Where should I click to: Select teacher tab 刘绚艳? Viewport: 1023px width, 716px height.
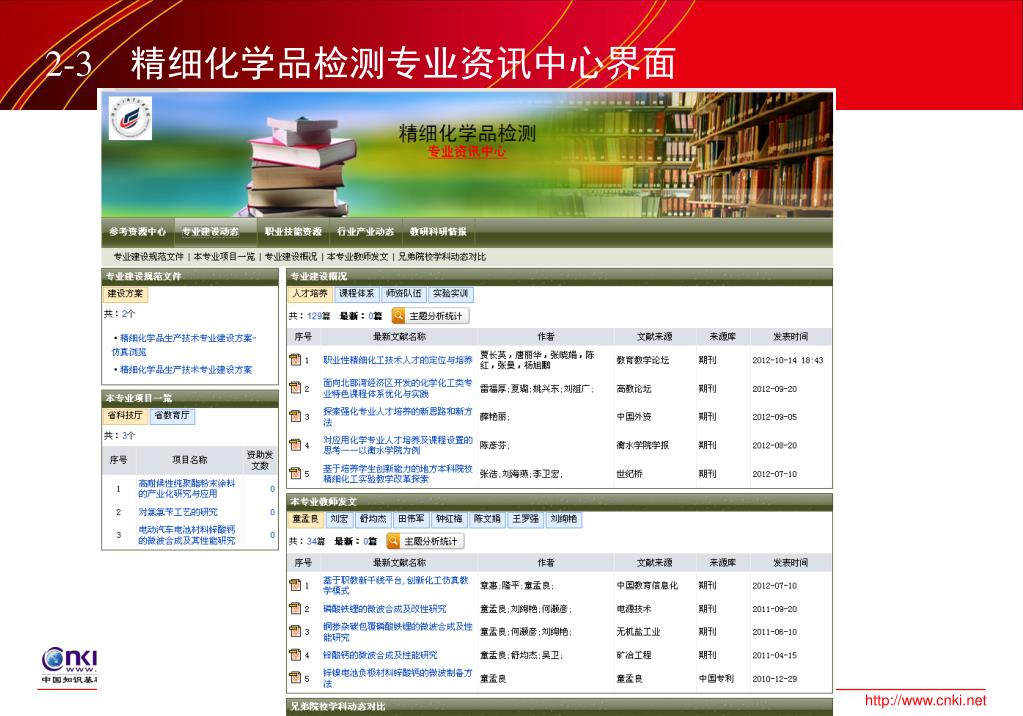pos(563,520)
